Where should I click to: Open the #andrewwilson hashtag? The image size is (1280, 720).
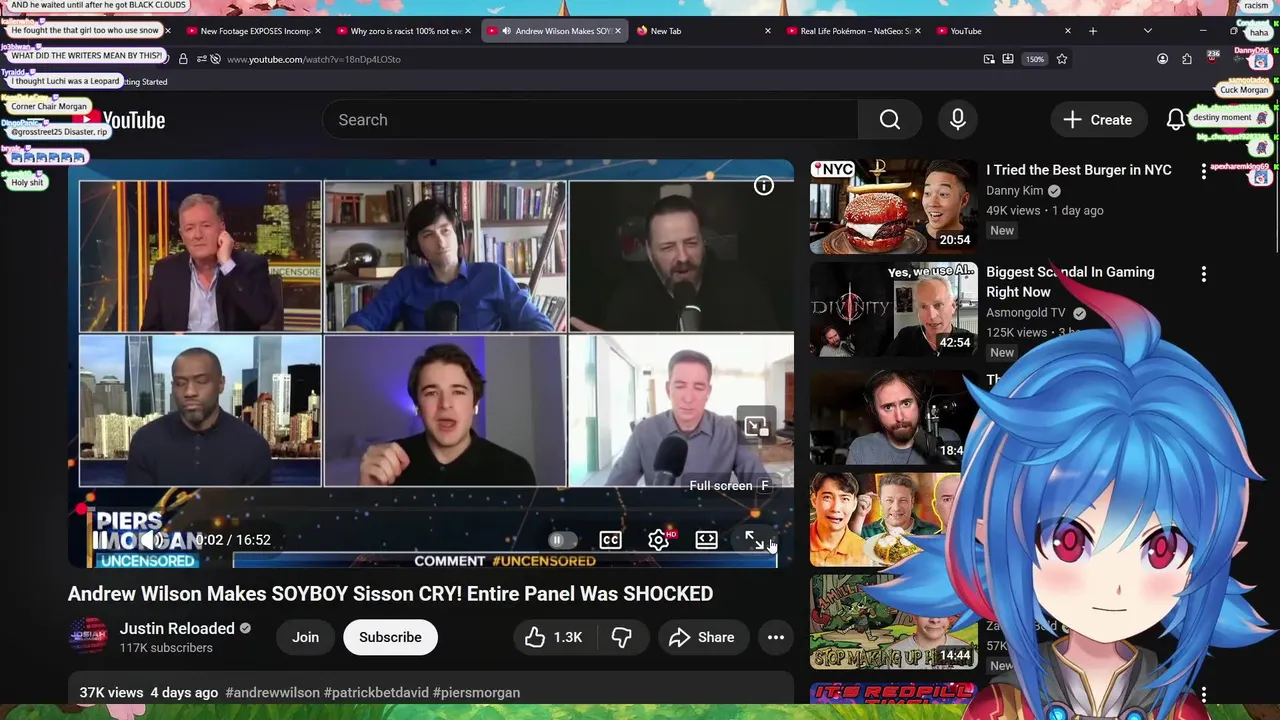point(273,692)
